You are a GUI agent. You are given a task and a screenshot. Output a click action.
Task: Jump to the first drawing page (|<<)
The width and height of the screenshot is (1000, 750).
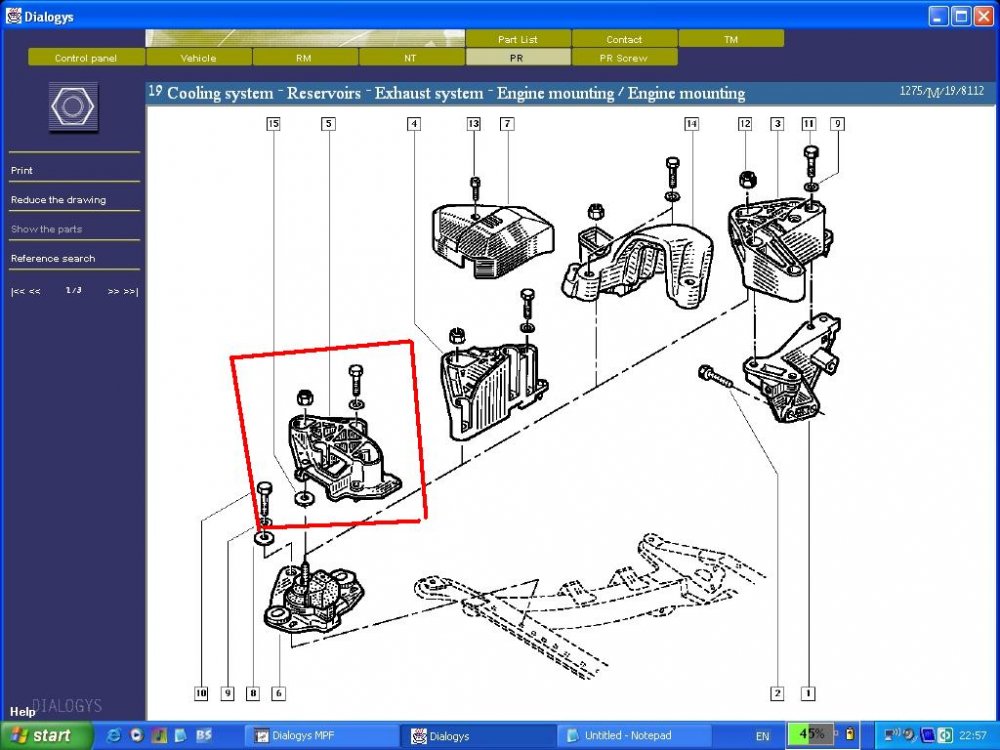click(x=18, y=291)
